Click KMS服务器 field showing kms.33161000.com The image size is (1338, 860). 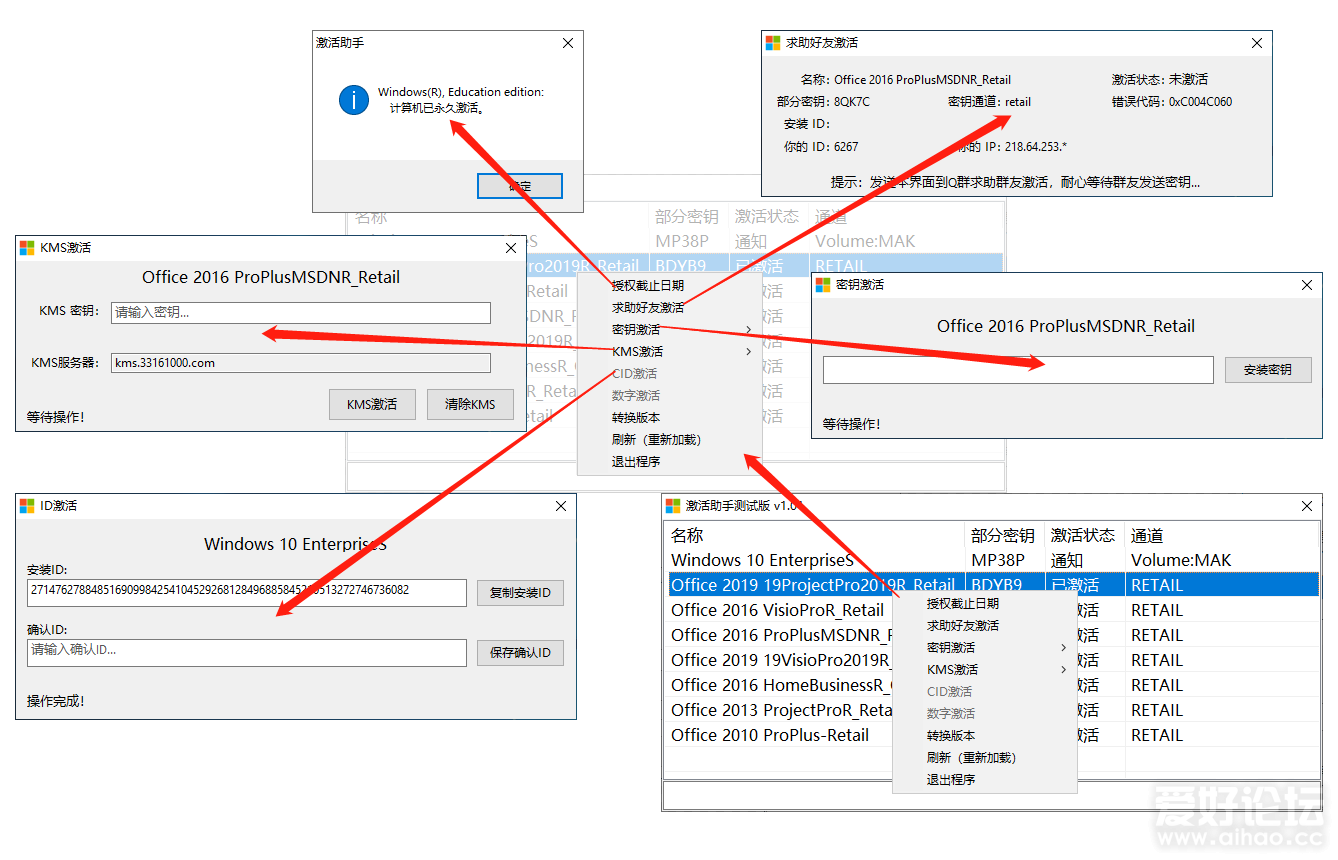pyautogui.click(x=301, y=363)
